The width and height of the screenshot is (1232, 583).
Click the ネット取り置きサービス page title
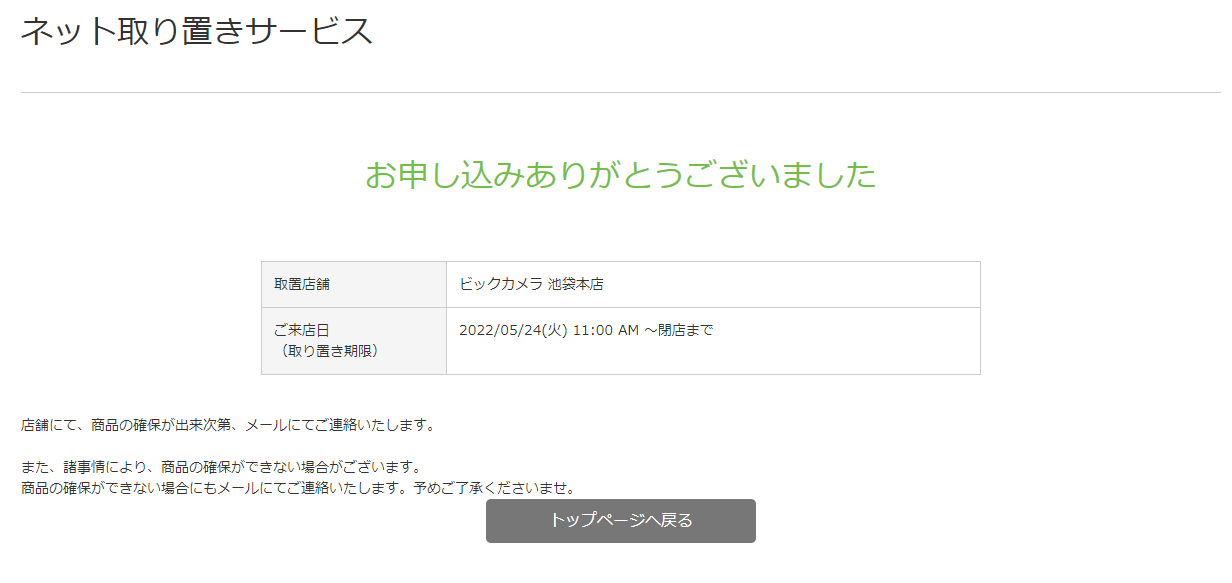pos(197,31)
